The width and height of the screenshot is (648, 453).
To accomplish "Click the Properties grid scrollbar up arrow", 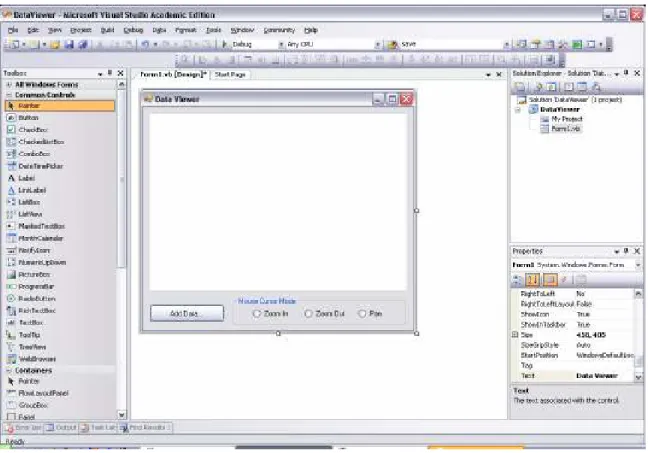I will coord(638,293).
